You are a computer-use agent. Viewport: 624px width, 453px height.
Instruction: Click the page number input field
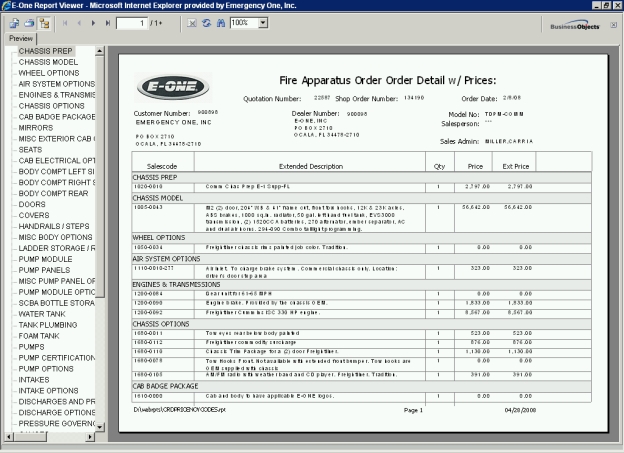[132, 23]
